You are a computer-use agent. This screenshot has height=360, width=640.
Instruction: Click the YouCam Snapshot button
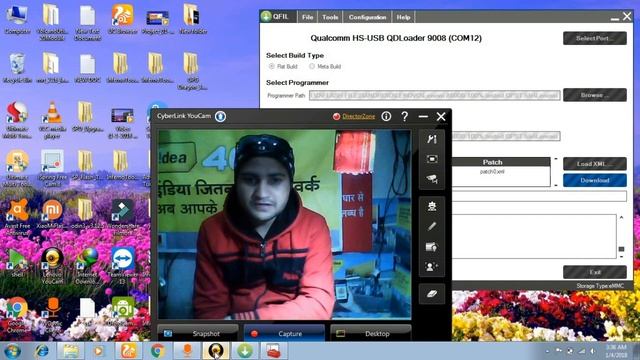[198, 333]
